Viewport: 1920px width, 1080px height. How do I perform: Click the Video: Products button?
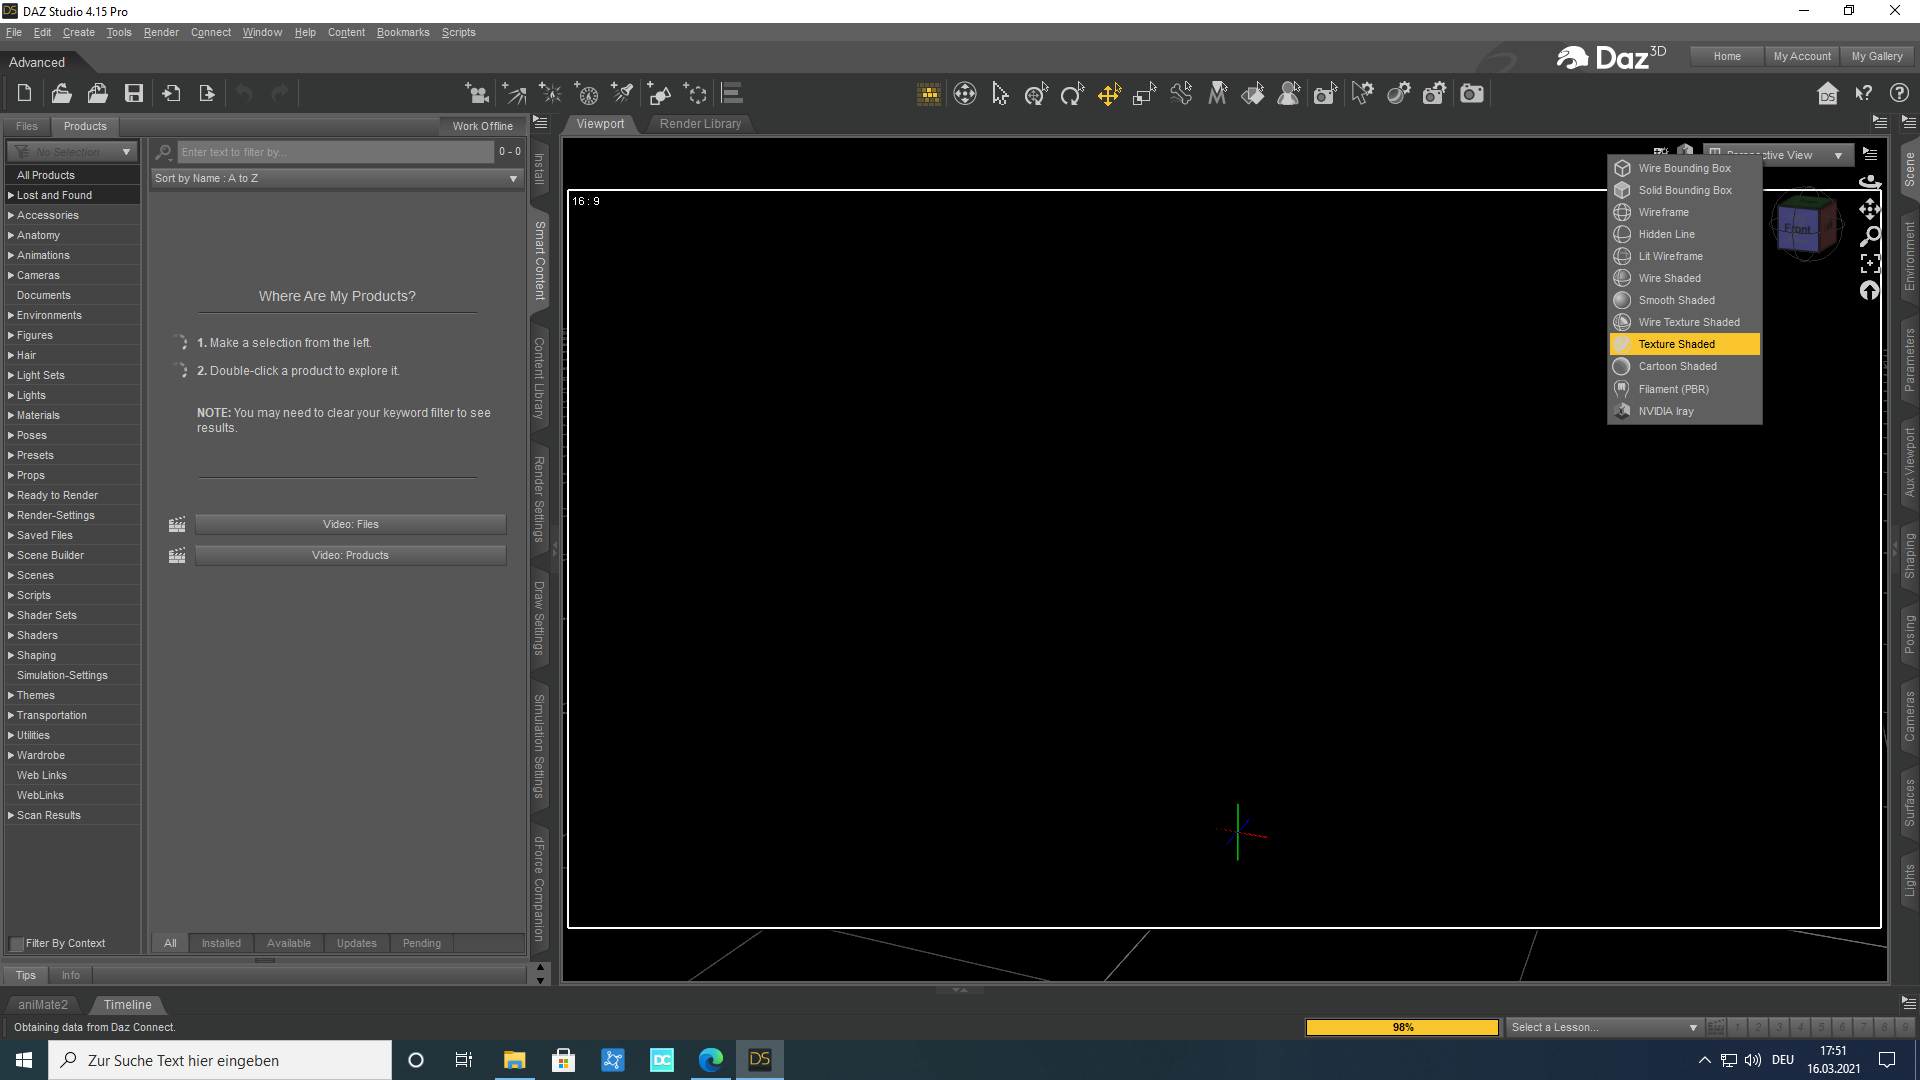point(350,555)
